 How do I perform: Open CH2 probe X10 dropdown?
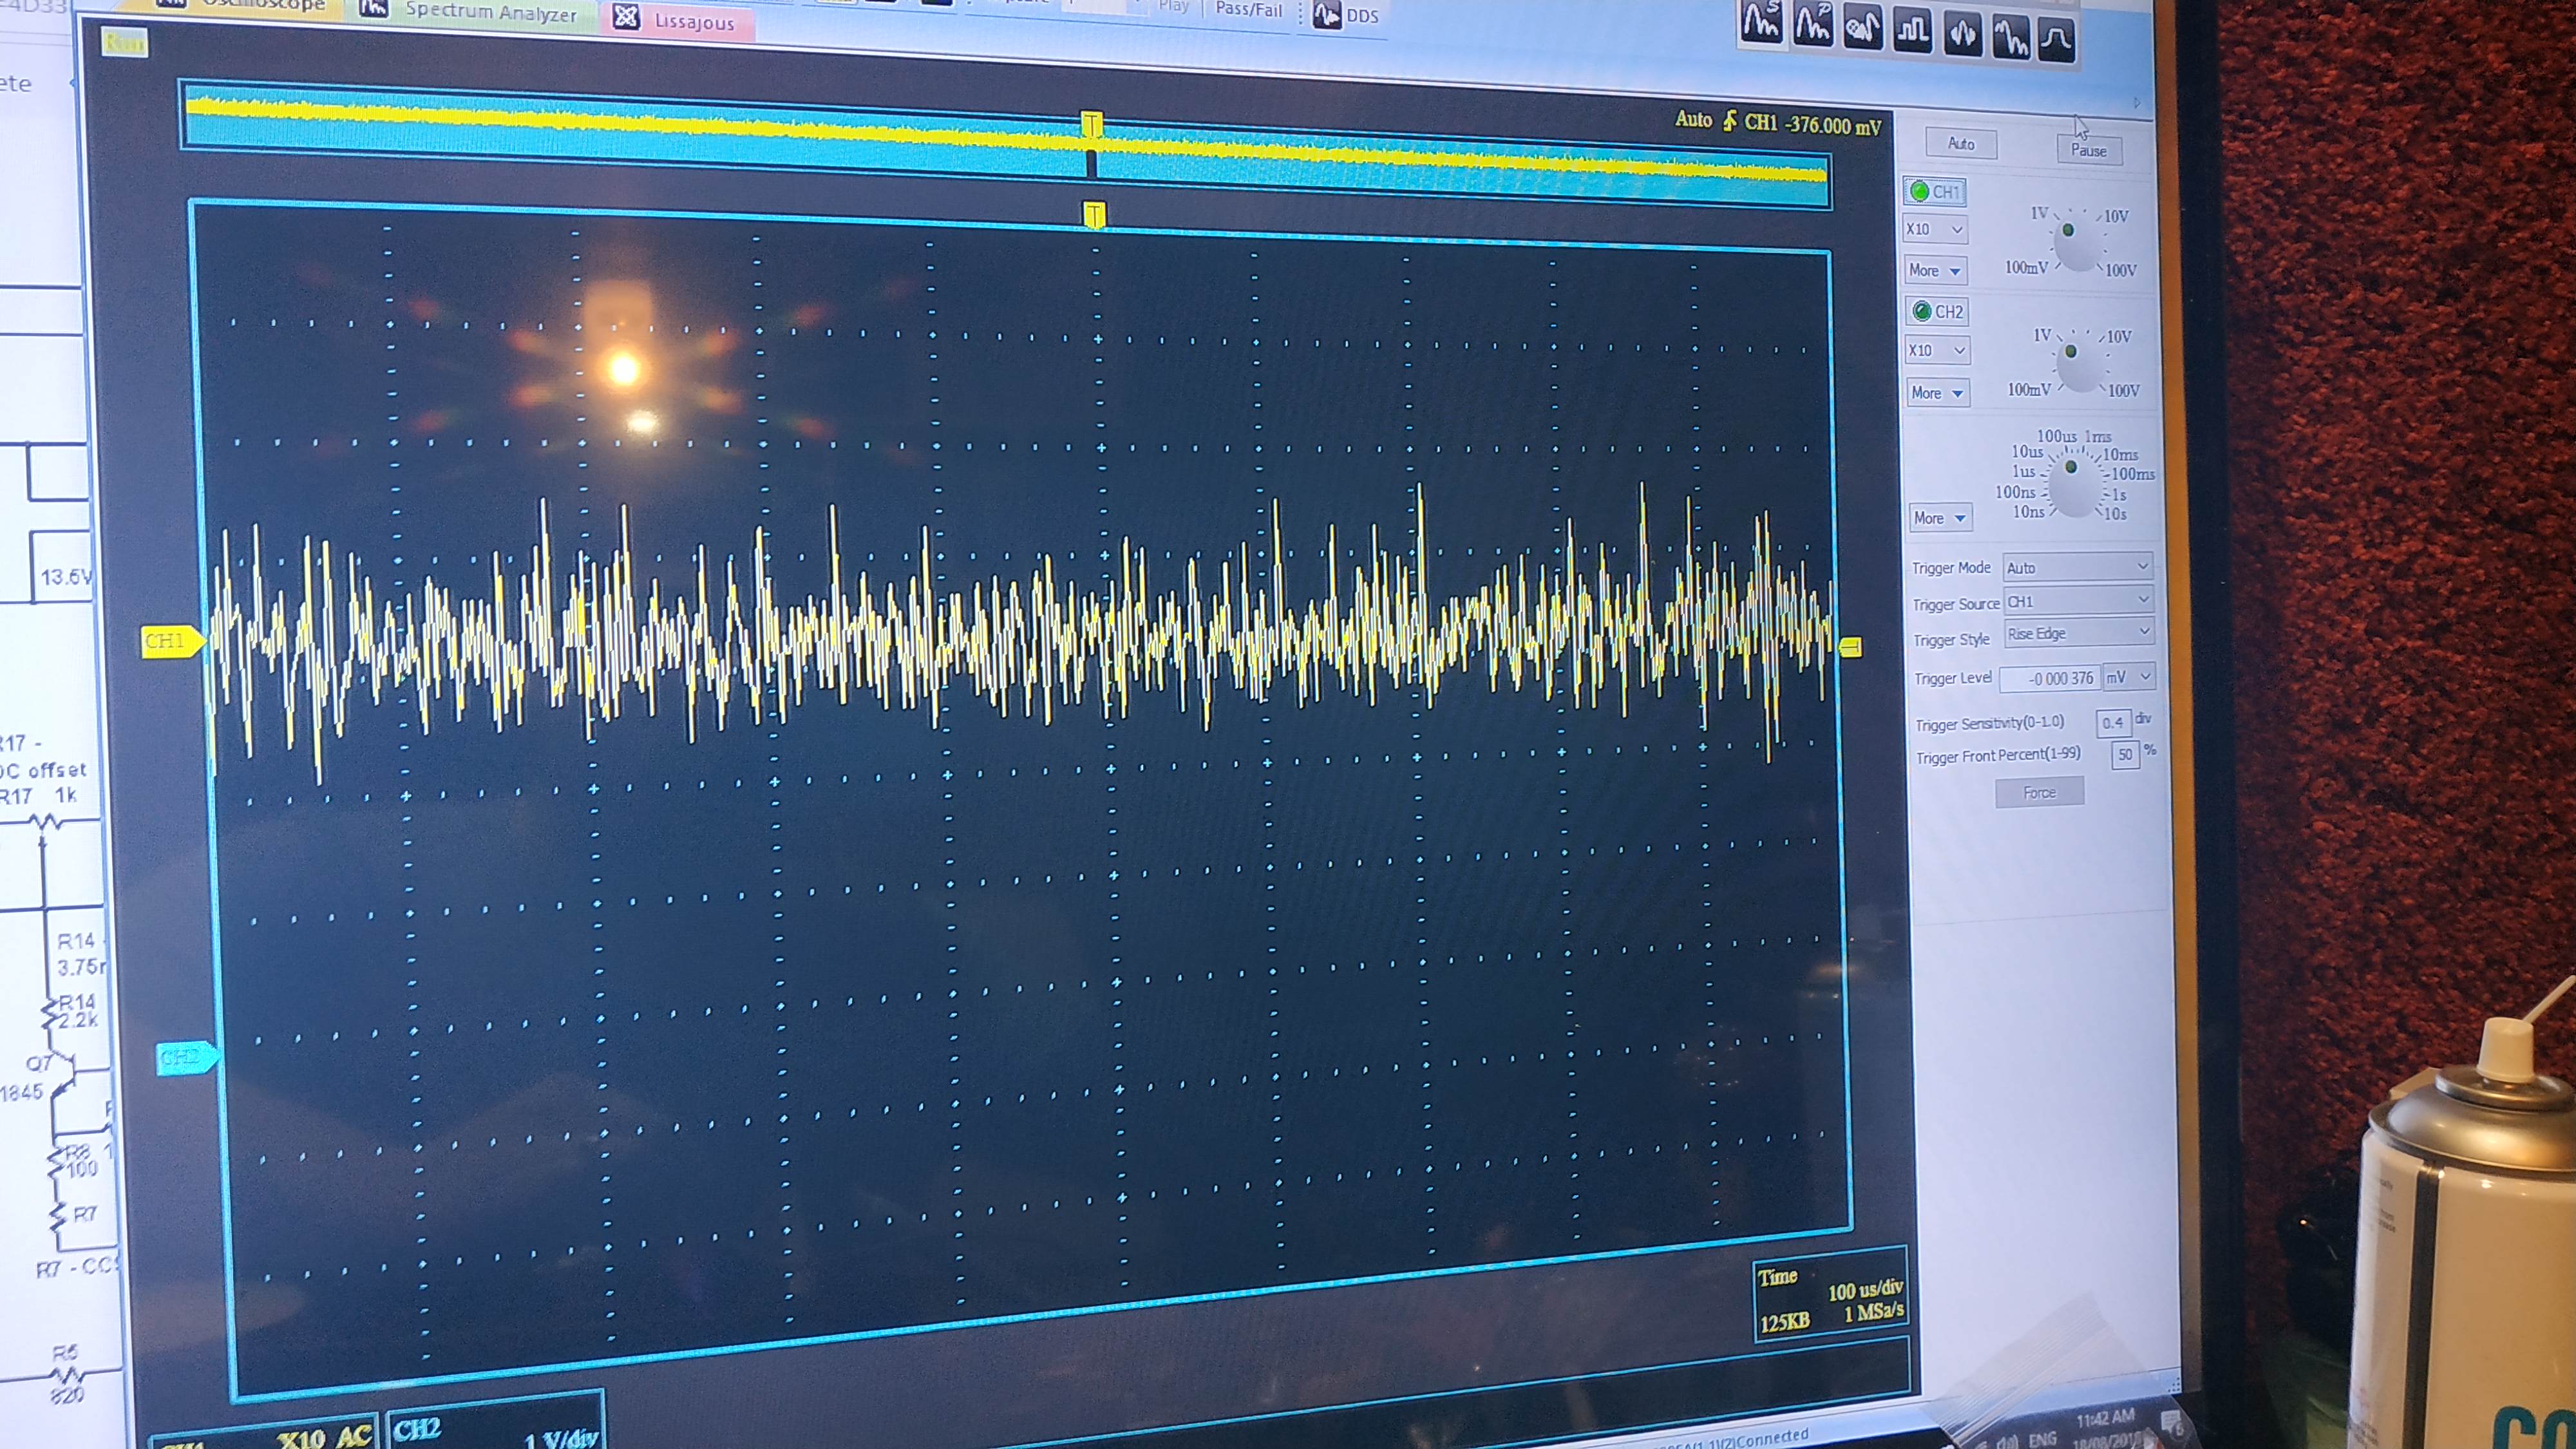point(1938,350)
